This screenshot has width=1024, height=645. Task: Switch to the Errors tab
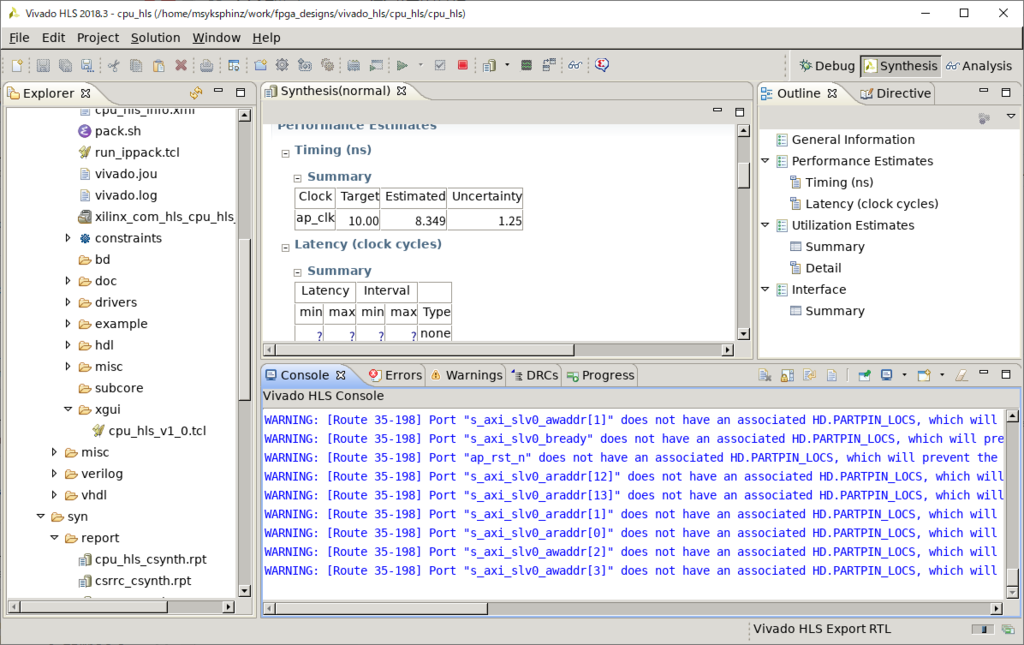[396, 375]
